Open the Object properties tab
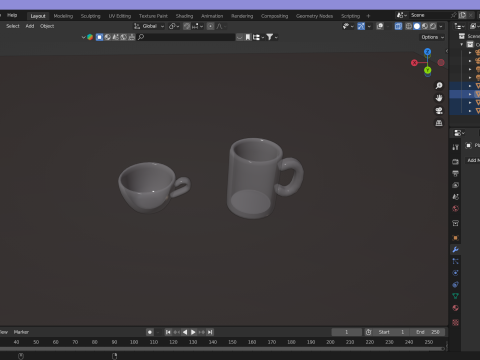Screen dimensions: 480x360 click(455, 238)
